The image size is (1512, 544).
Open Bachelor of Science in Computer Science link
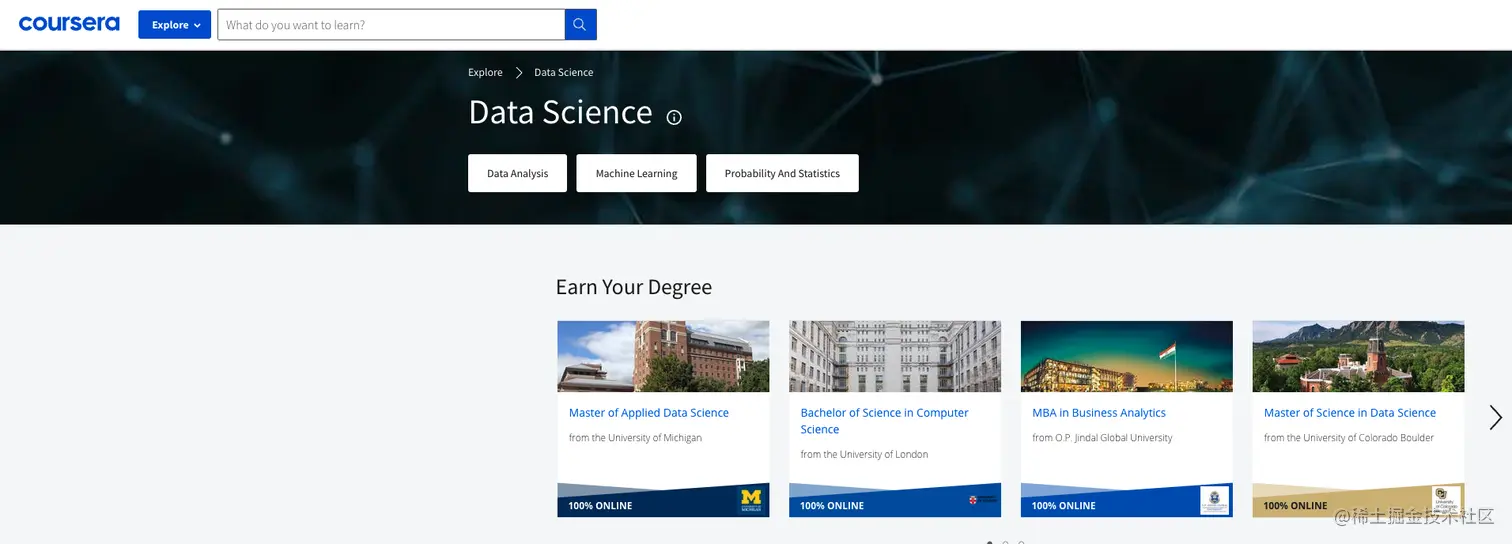tap(885, 421)
